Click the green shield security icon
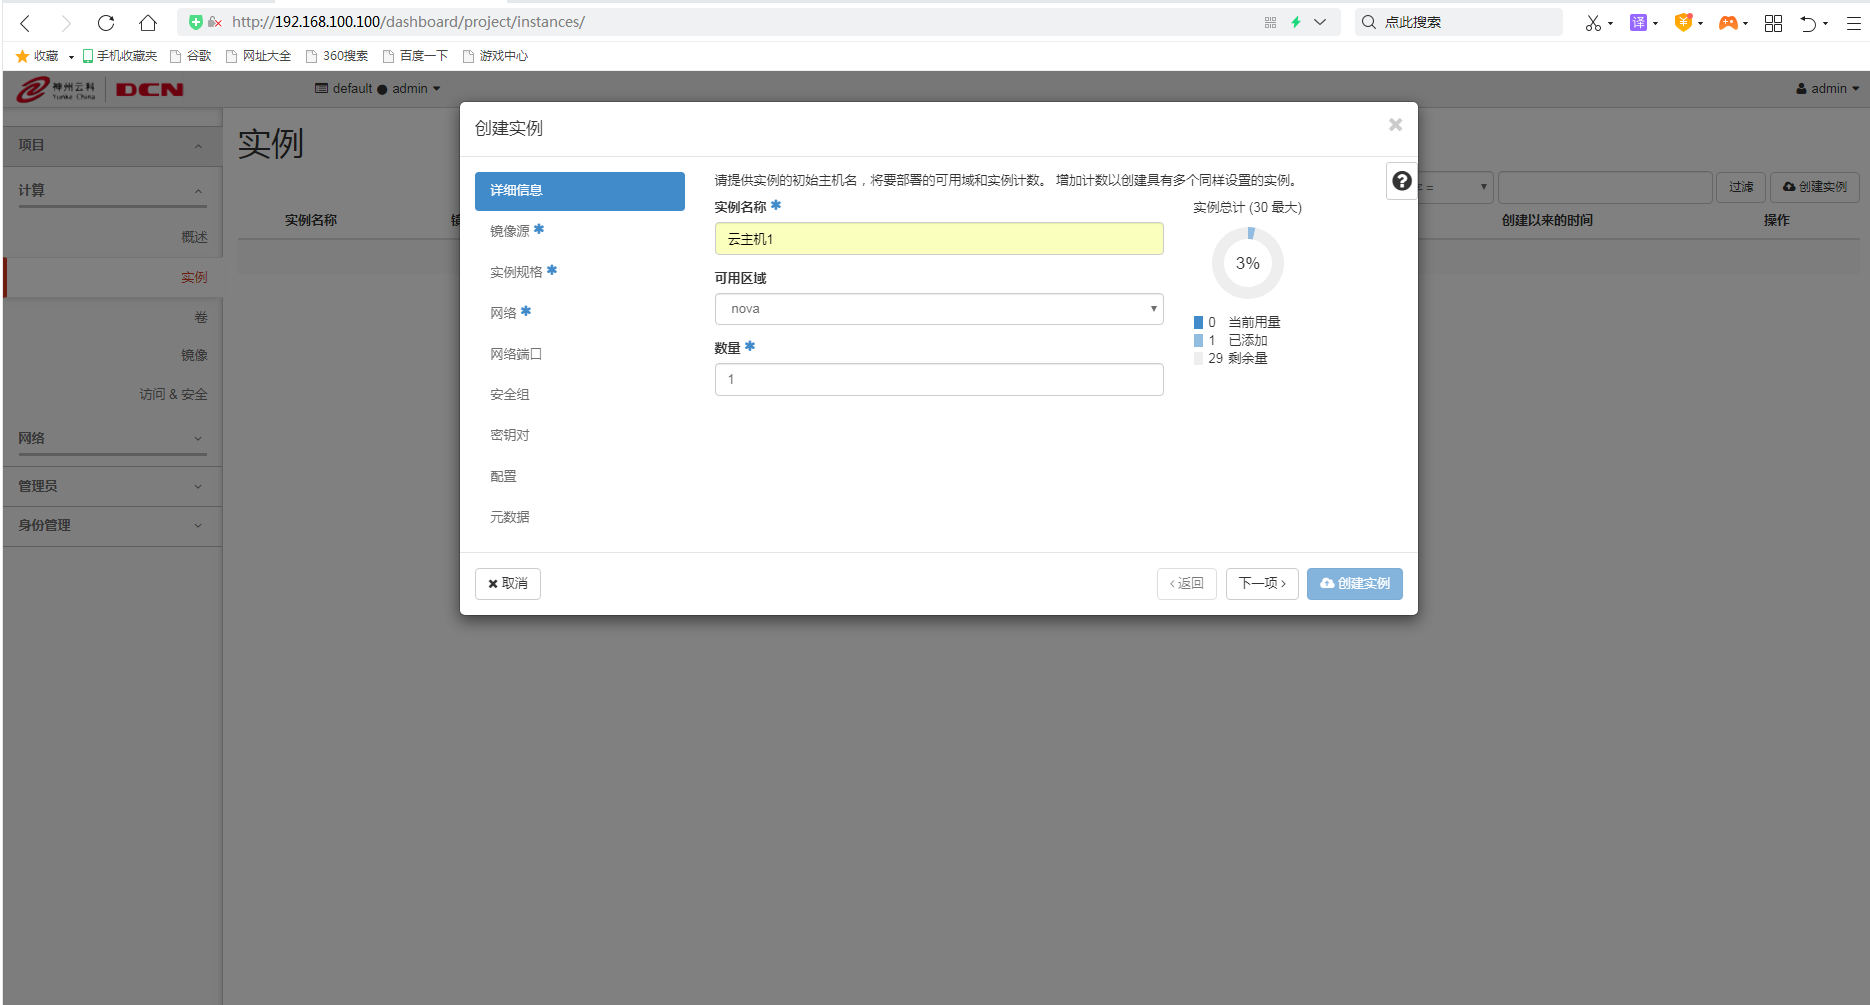This screenshot has width=1870, height=1005. click(196, 22)
